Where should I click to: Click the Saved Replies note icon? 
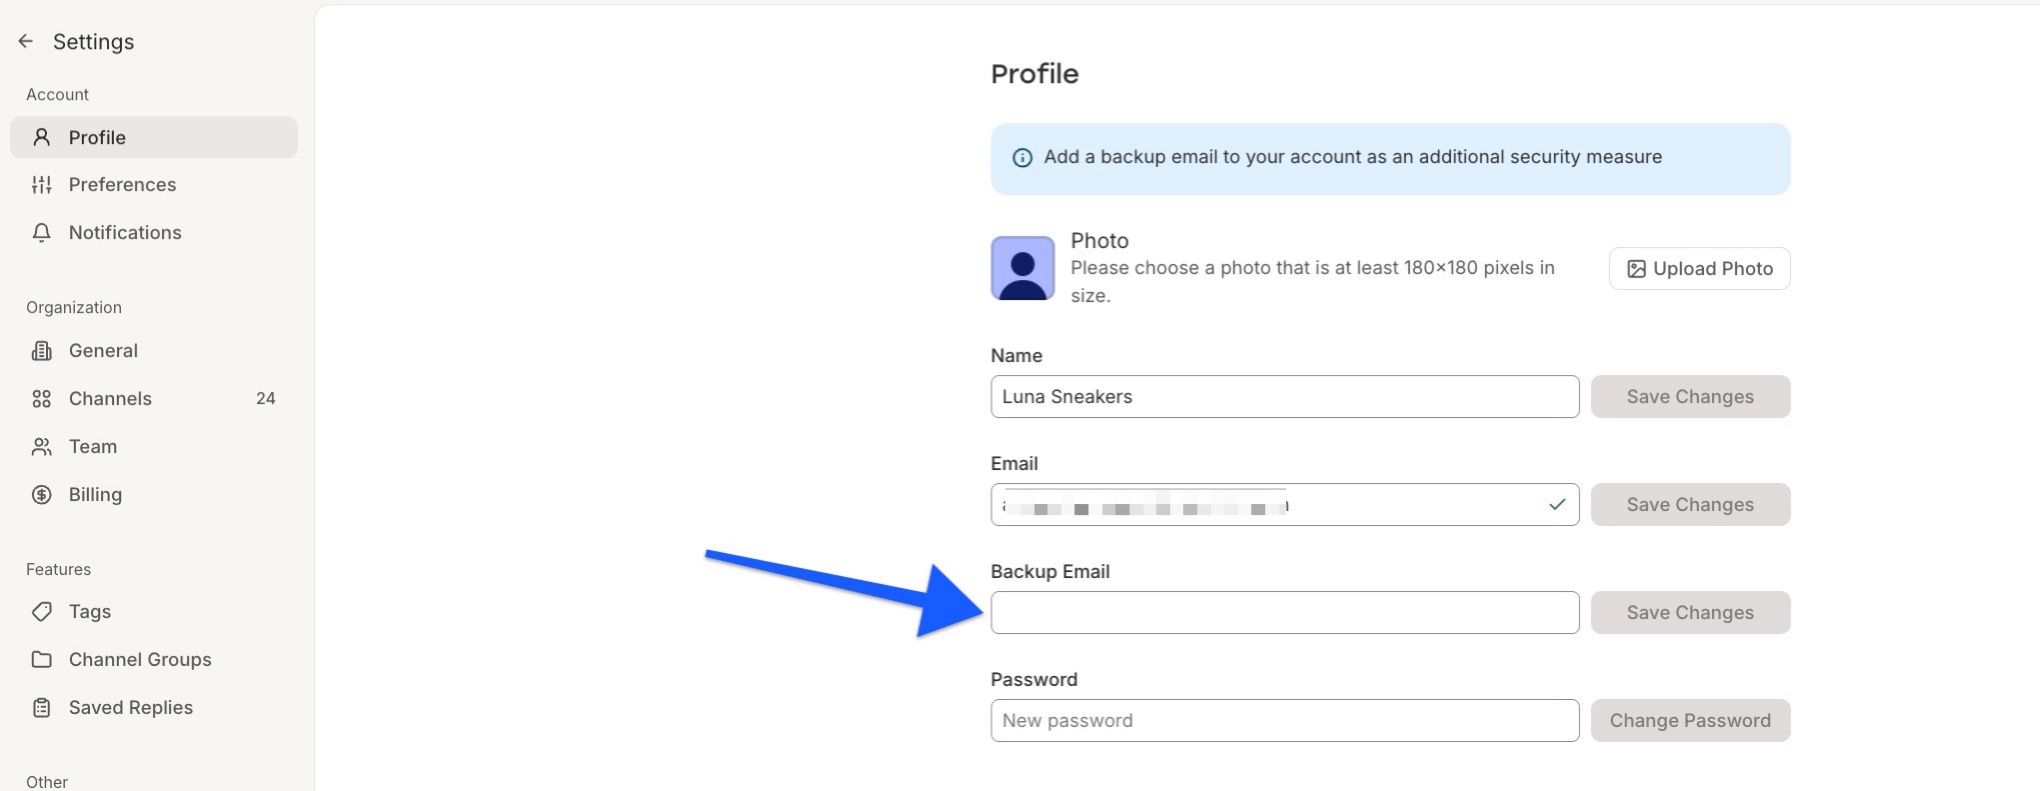point(42,707)
